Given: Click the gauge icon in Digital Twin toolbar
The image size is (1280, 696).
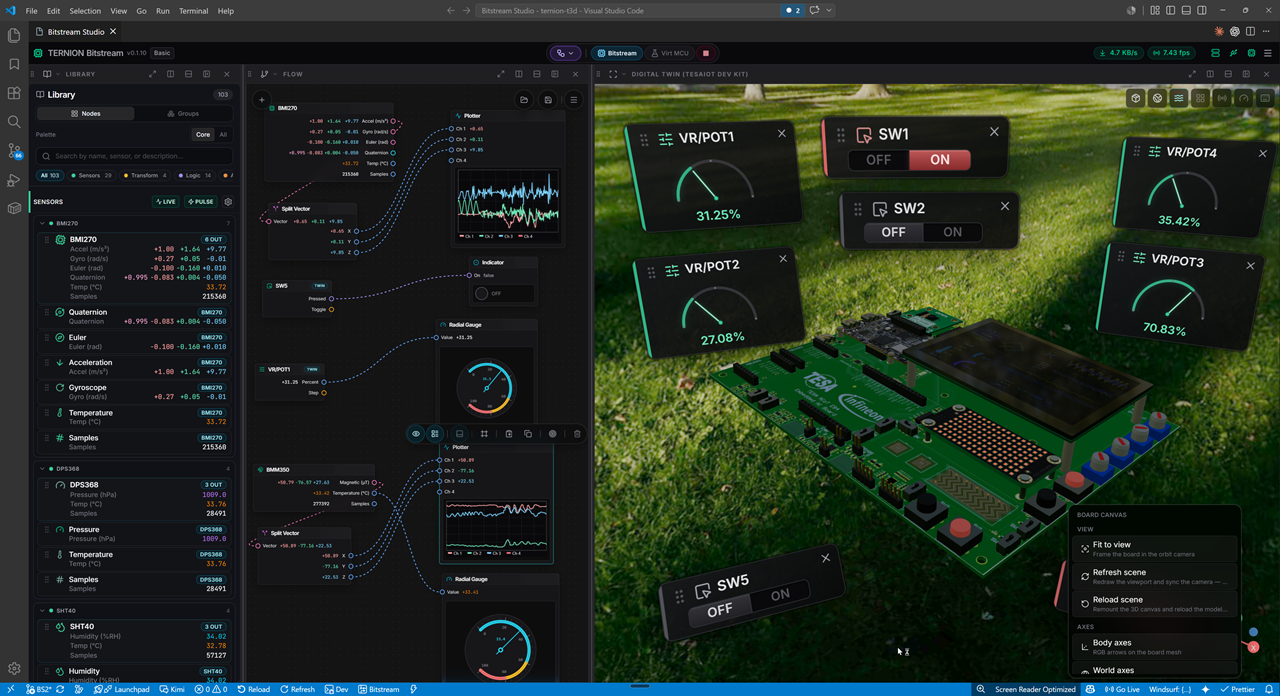Looking at the screenshot, I should coord(1244,98).
